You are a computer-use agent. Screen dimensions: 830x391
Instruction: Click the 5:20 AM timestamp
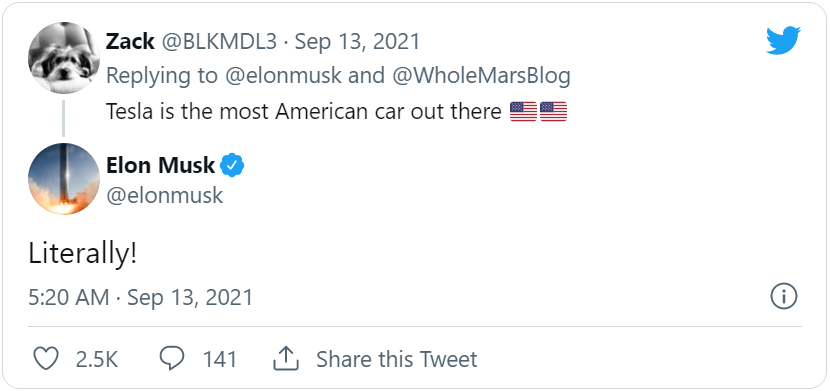(69, 297)
